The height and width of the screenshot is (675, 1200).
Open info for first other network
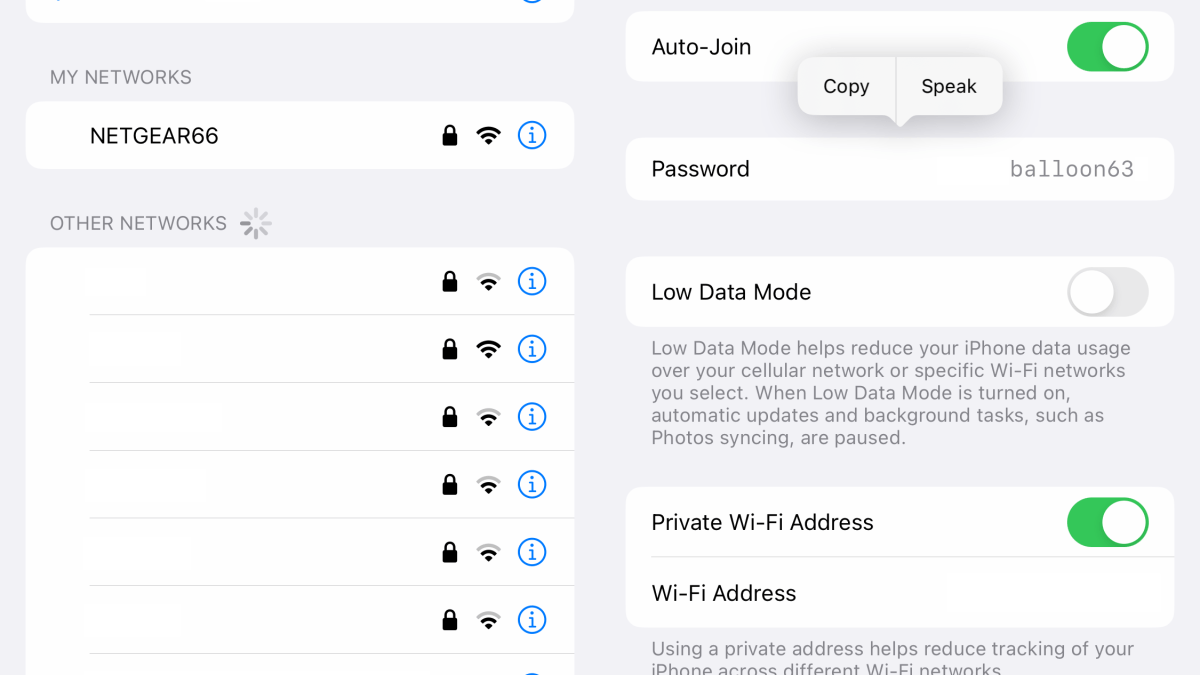tap(532, 282)
